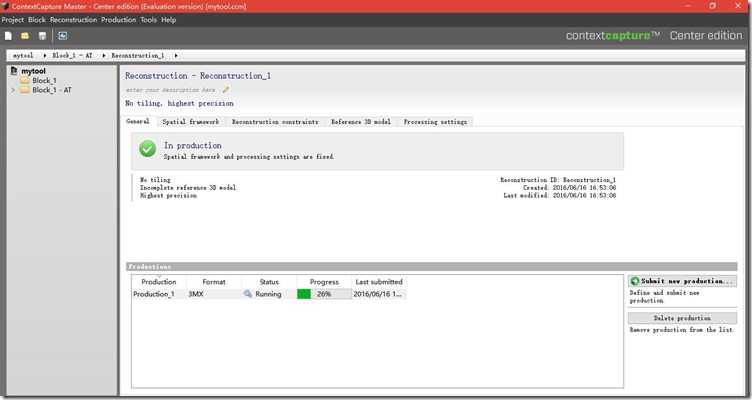Select Block_1 - AT in the project tree
752x400 pixels.
click(x=52, y=90)
